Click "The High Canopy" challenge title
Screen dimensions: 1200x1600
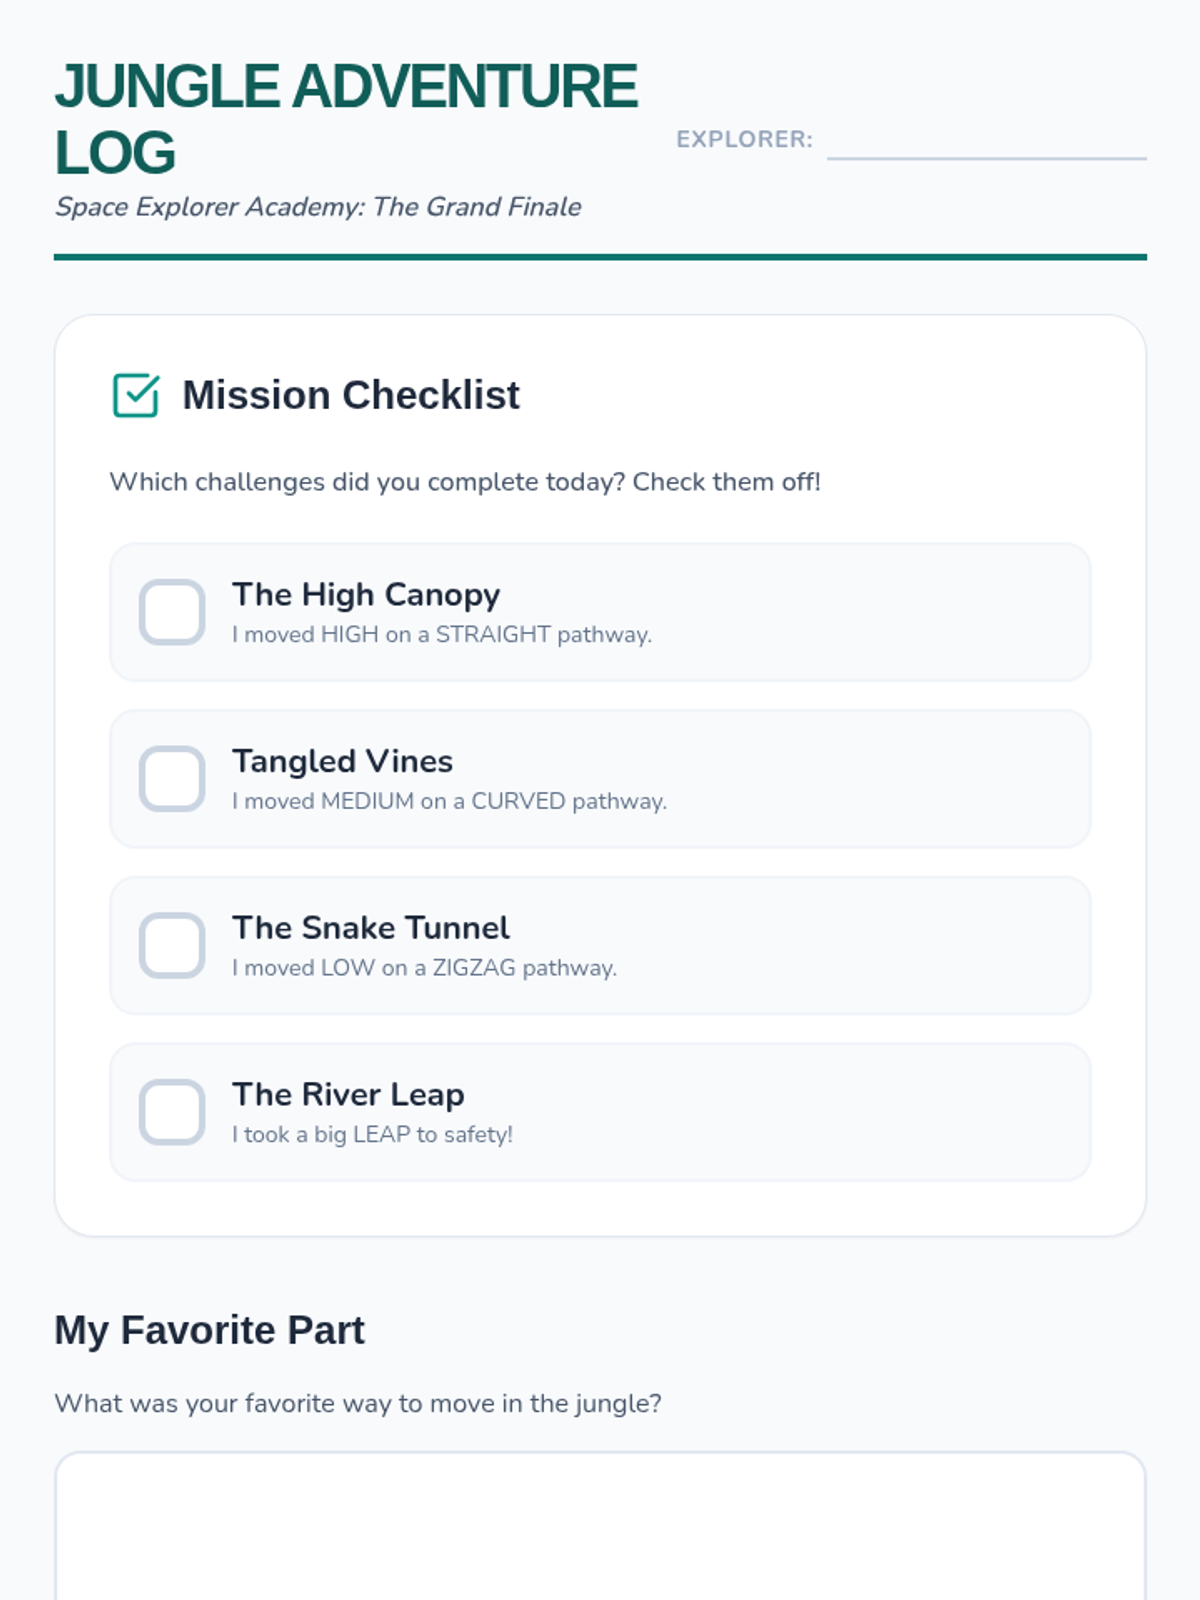coord(366,595)
